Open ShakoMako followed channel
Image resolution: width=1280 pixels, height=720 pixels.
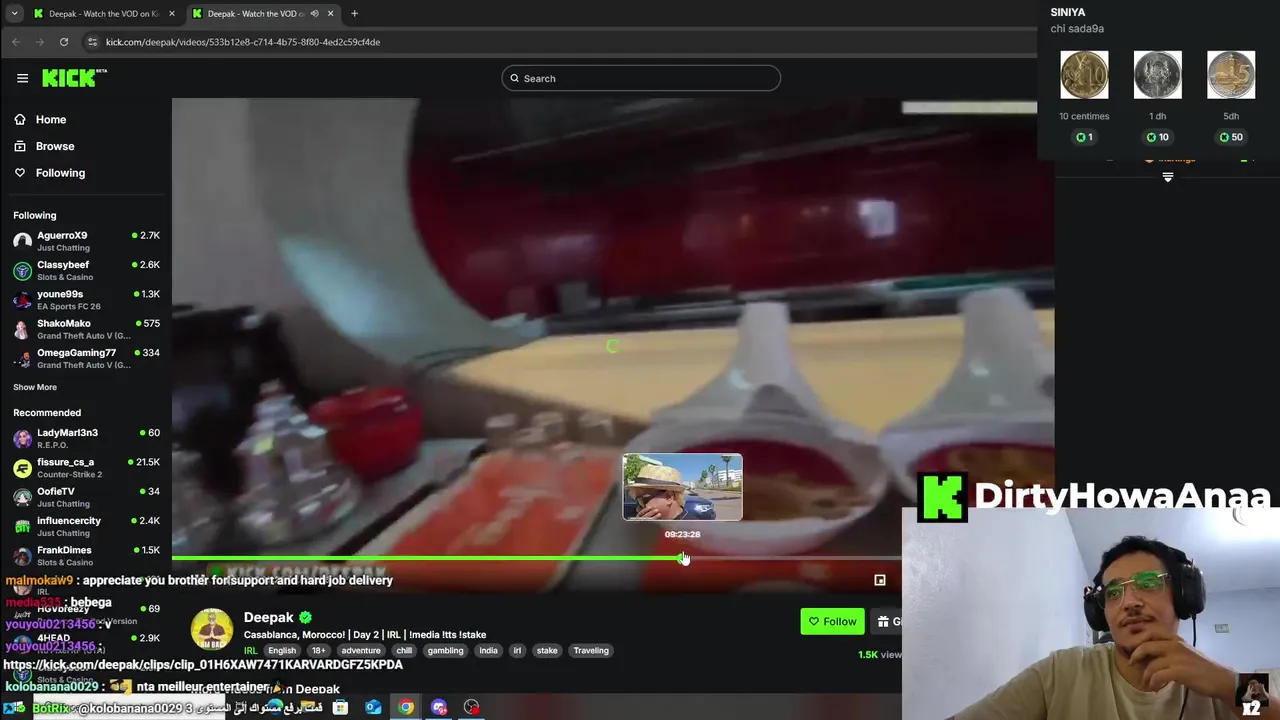click(86, 329)
